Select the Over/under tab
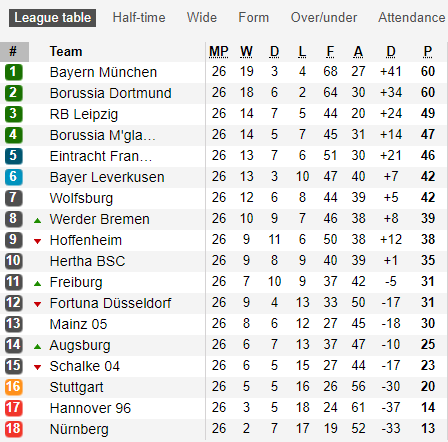The height and width of the screenshot is (442, 448). coord(324,18)
